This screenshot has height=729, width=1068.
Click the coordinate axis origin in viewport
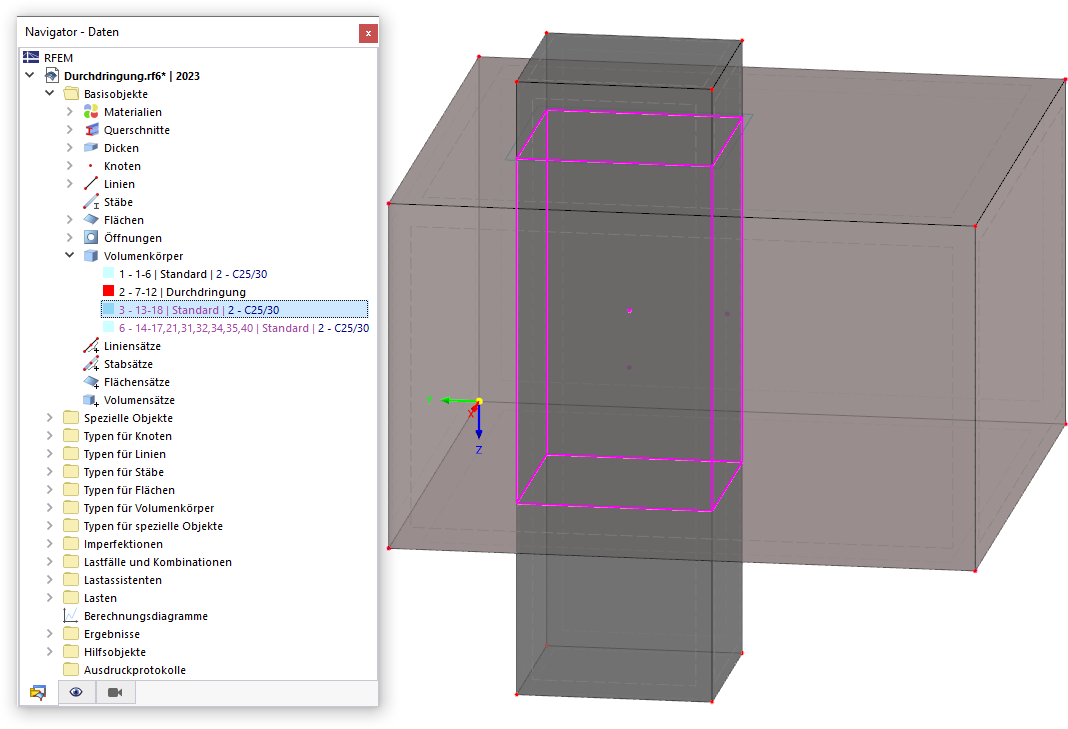(479, 401)
